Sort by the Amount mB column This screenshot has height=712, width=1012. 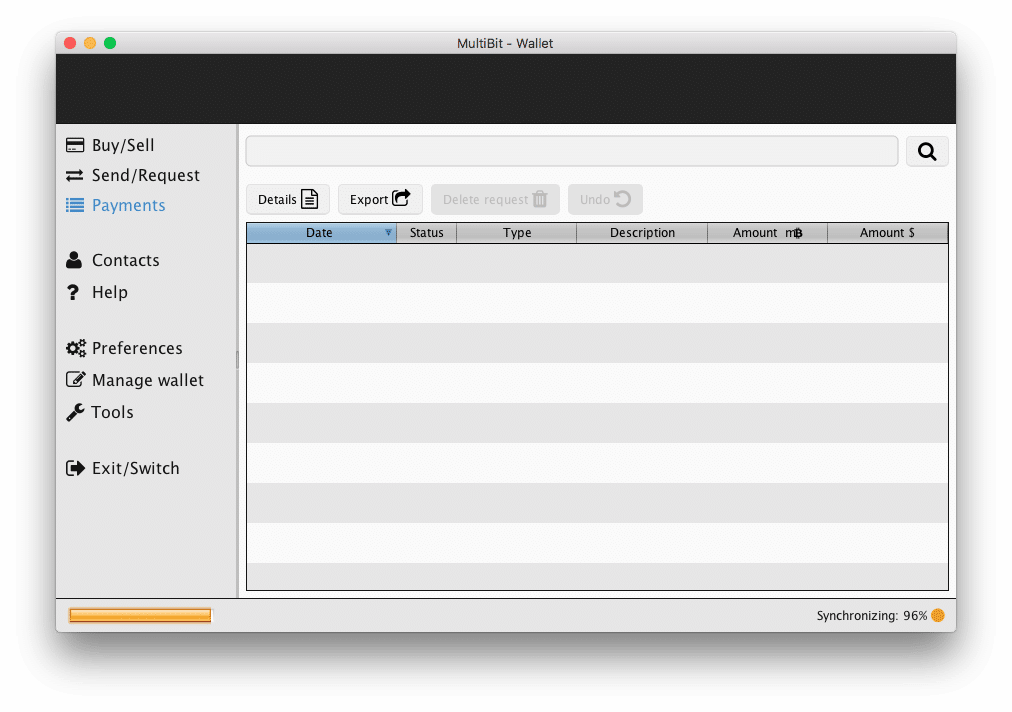tap(767, 233)
